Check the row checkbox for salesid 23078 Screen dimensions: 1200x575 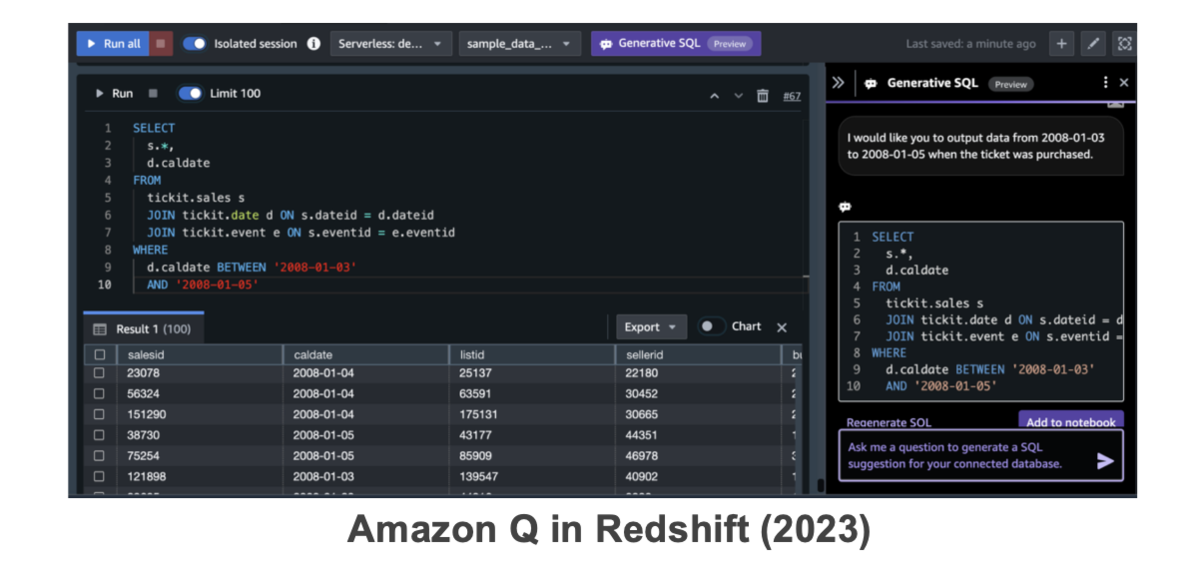99,373
